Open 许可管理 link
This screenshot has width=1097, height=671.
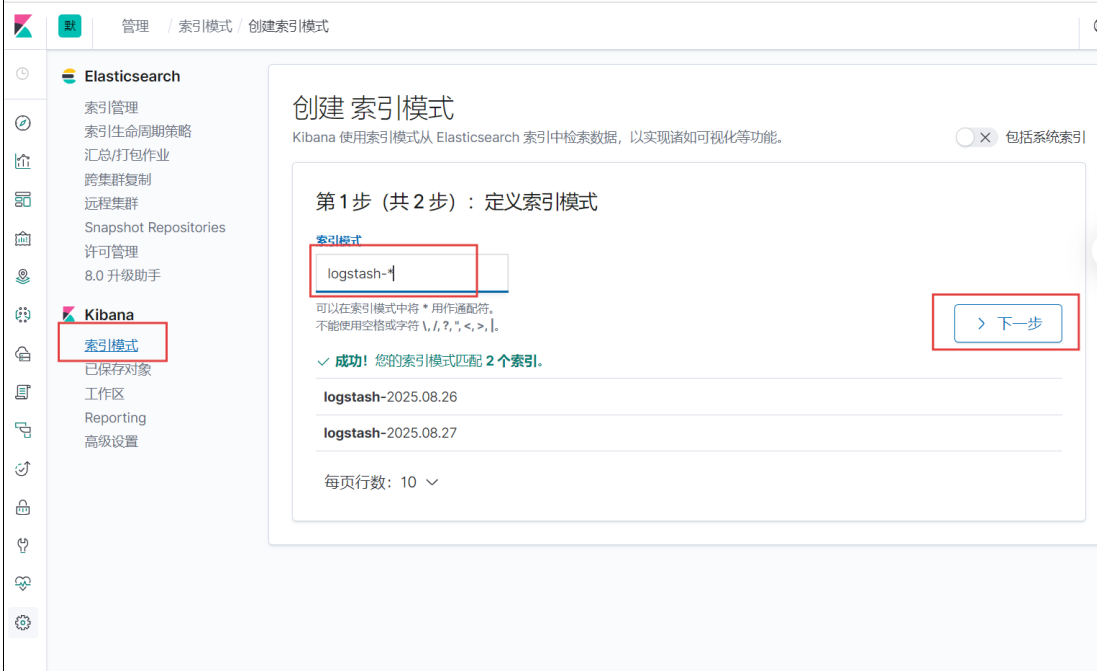coord(111,252)
